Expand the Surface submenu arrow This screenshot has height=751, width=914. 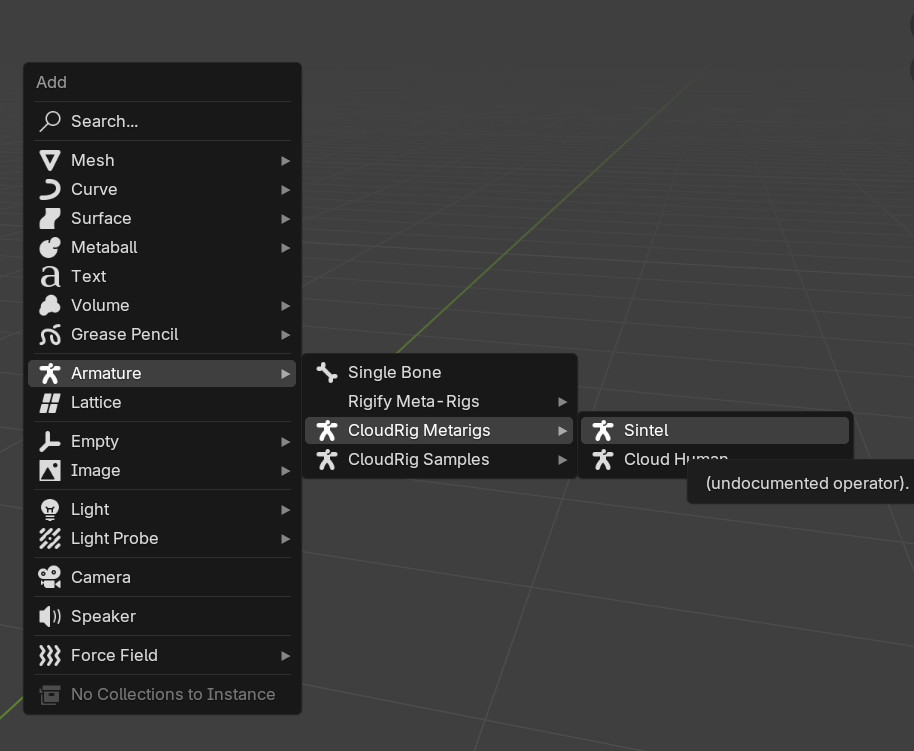(x=286, y=219)
